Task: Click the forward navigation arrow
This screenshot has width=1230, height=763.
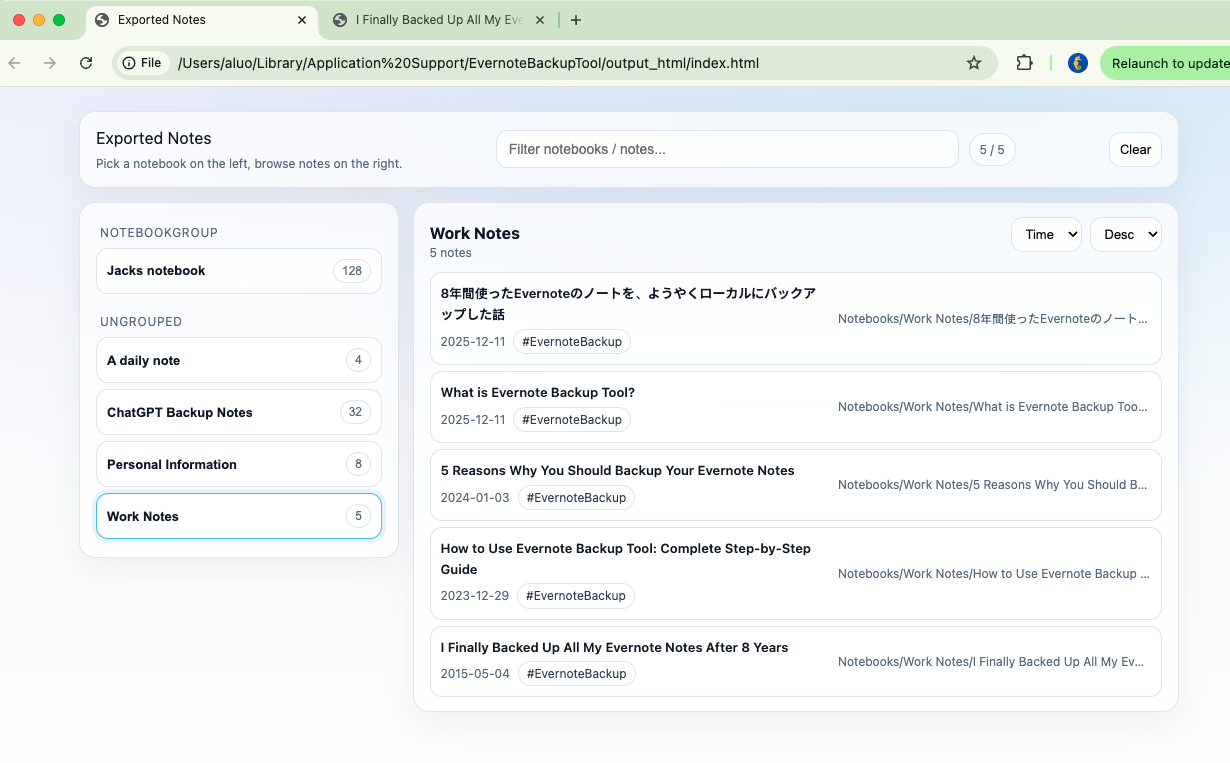Action: (x=49, y=62)
